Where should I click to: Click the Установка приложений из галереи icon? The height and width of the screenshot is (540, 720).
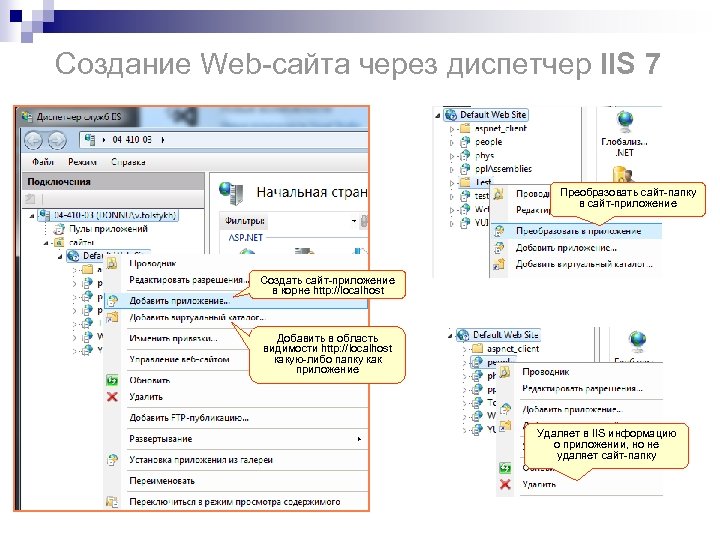[x=112, y=460]
